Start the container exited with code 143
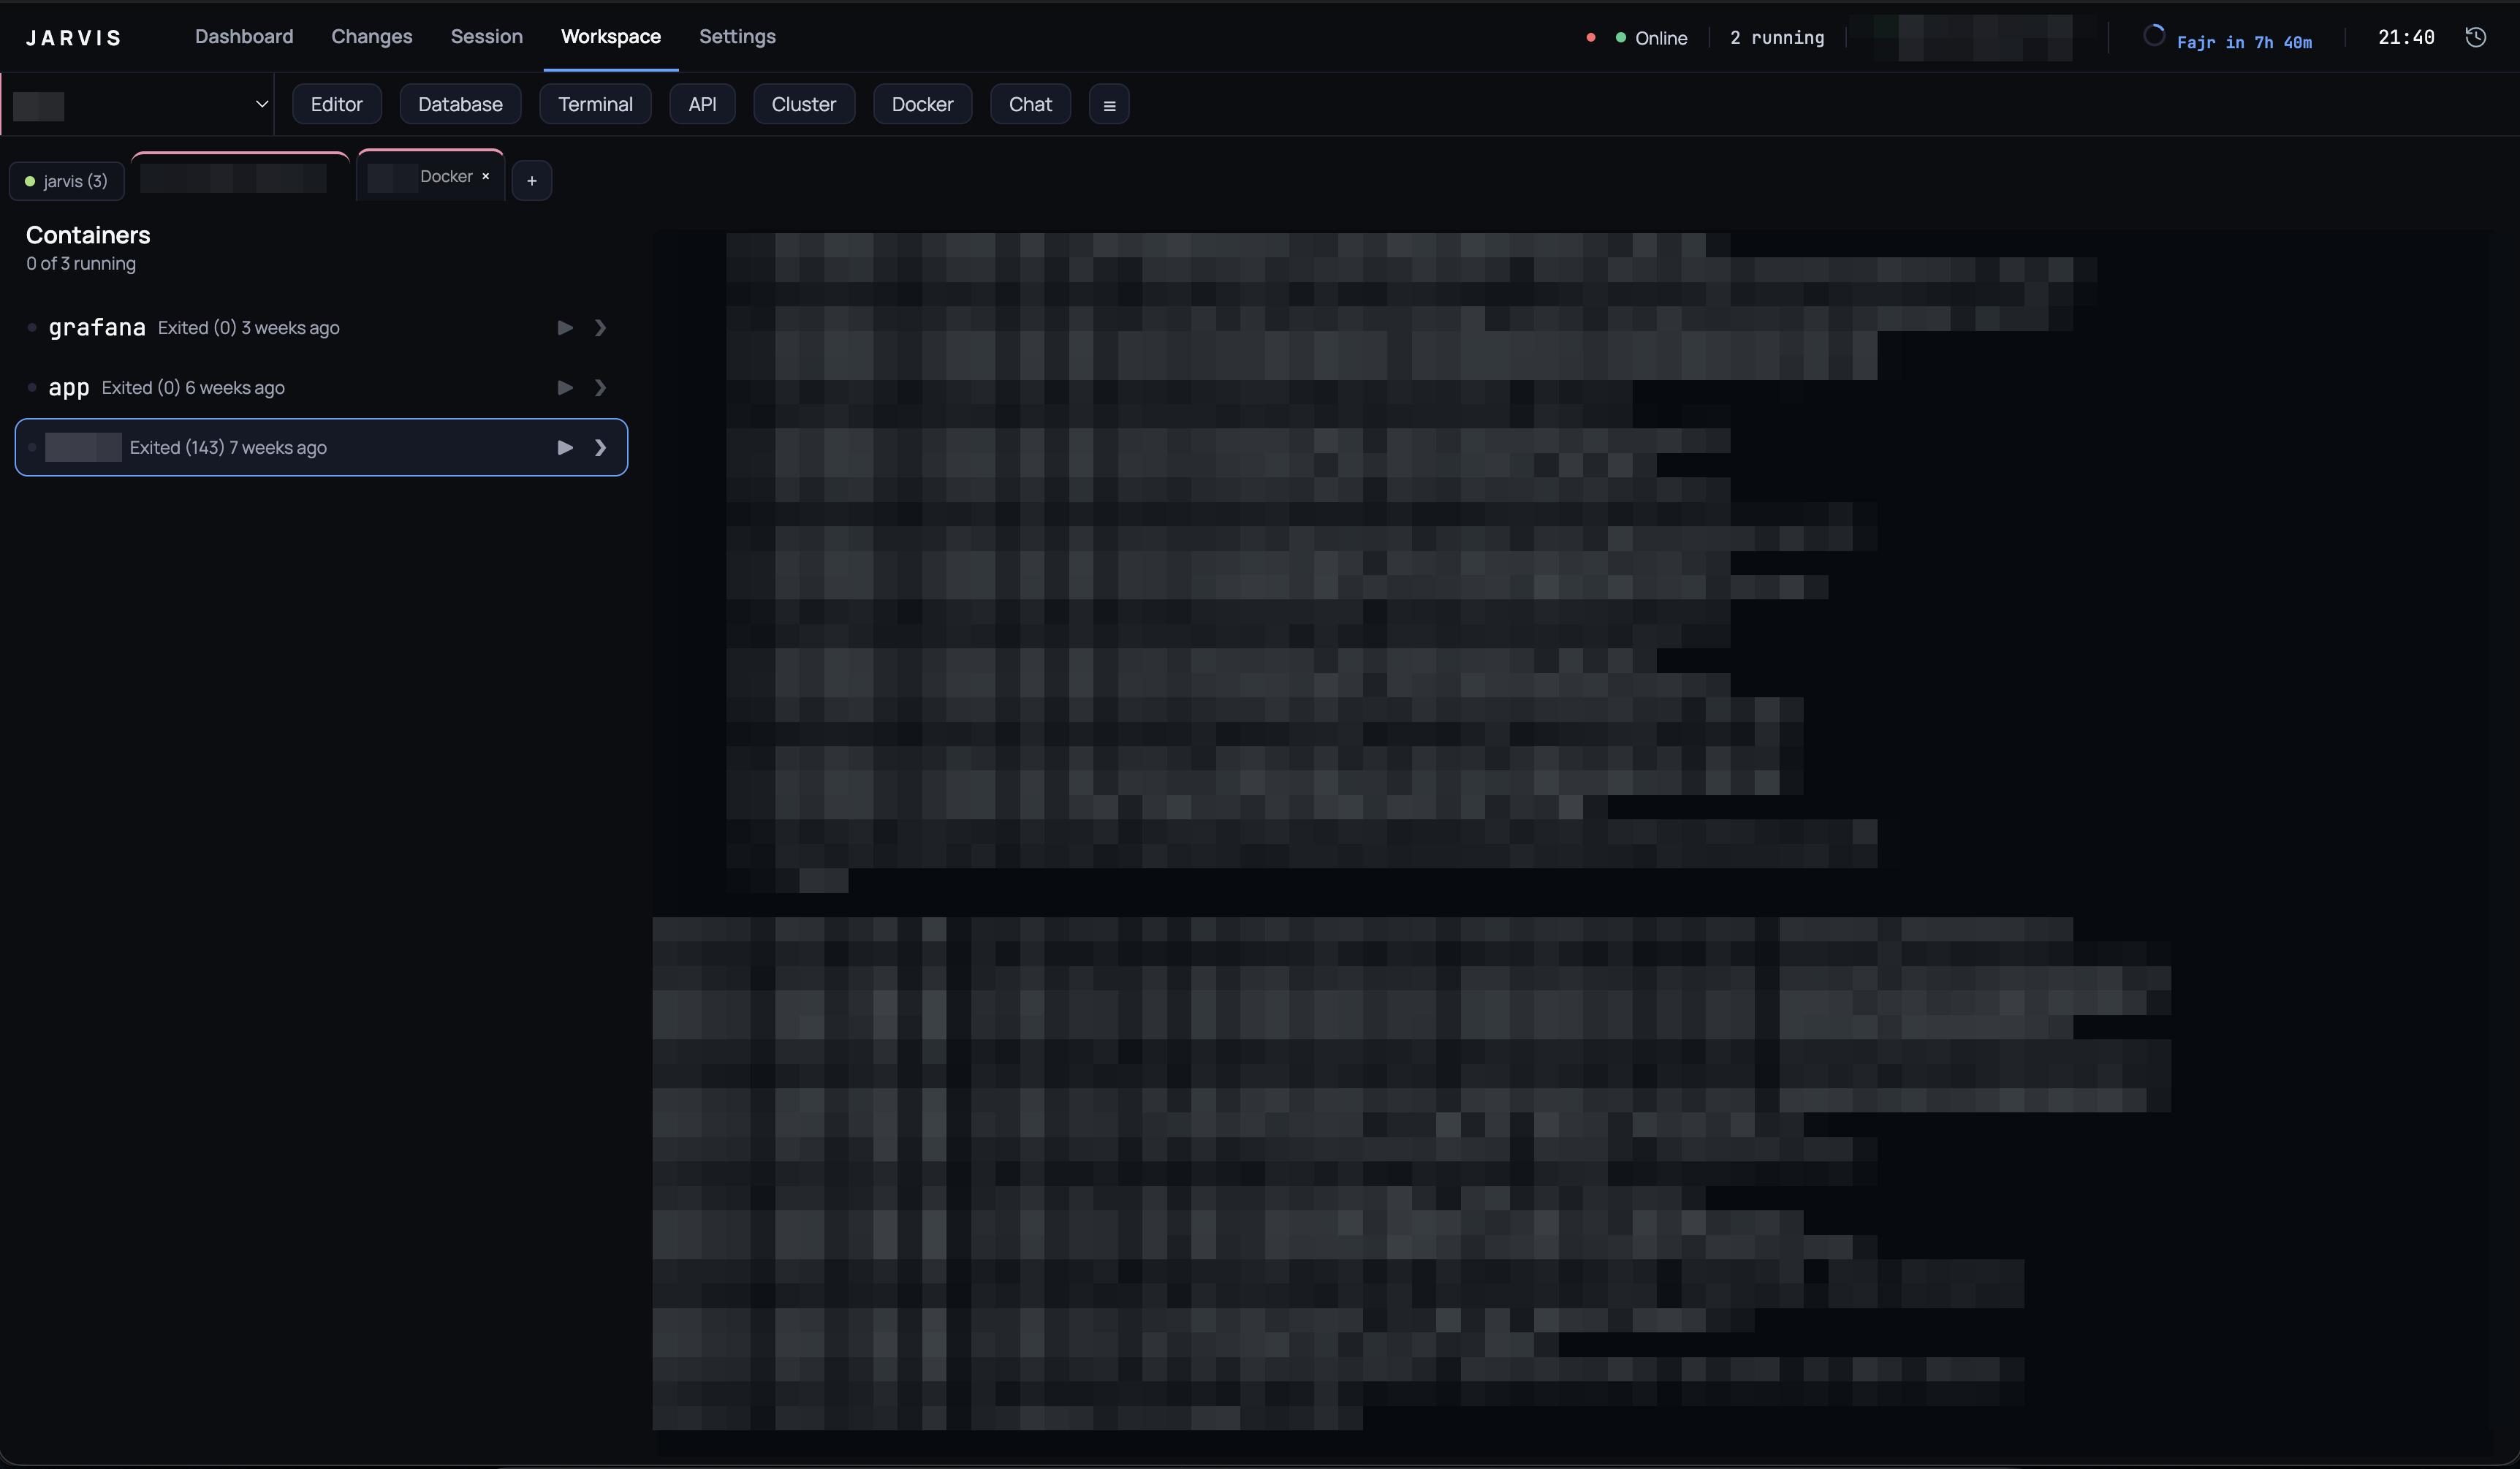 (x=565, y=448)
